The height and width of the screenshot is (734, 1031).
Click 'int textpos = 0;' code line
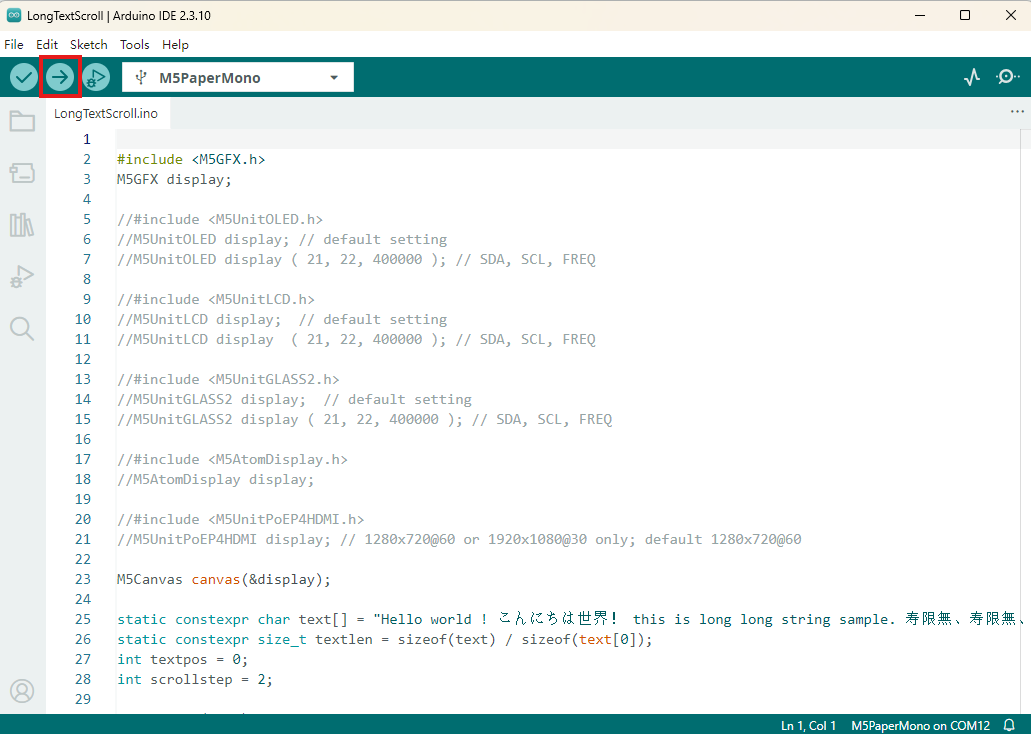(x=183, y=659)
